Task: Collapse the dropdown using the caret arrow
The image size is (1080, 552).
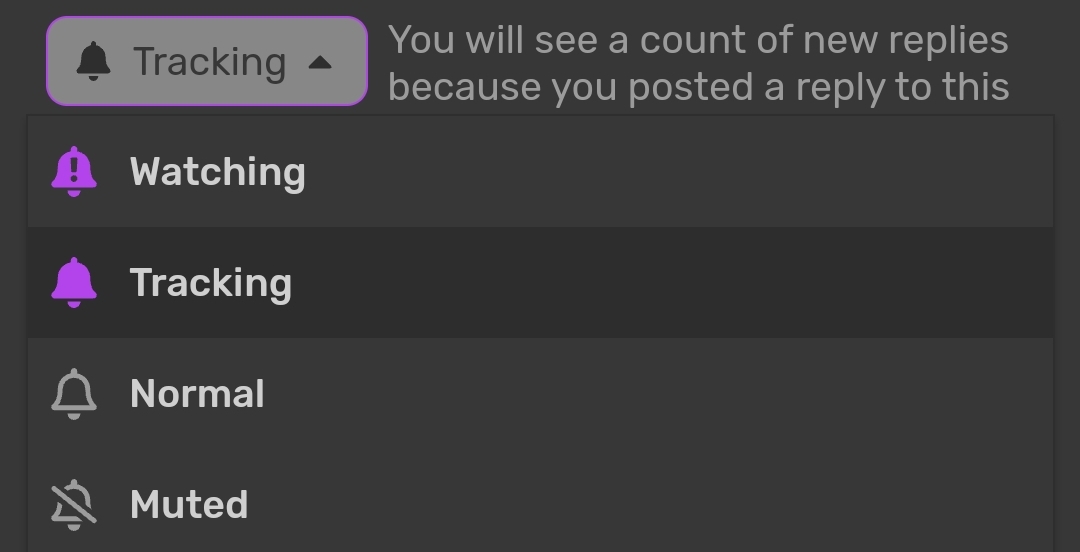Action: (x=320, y=63)
